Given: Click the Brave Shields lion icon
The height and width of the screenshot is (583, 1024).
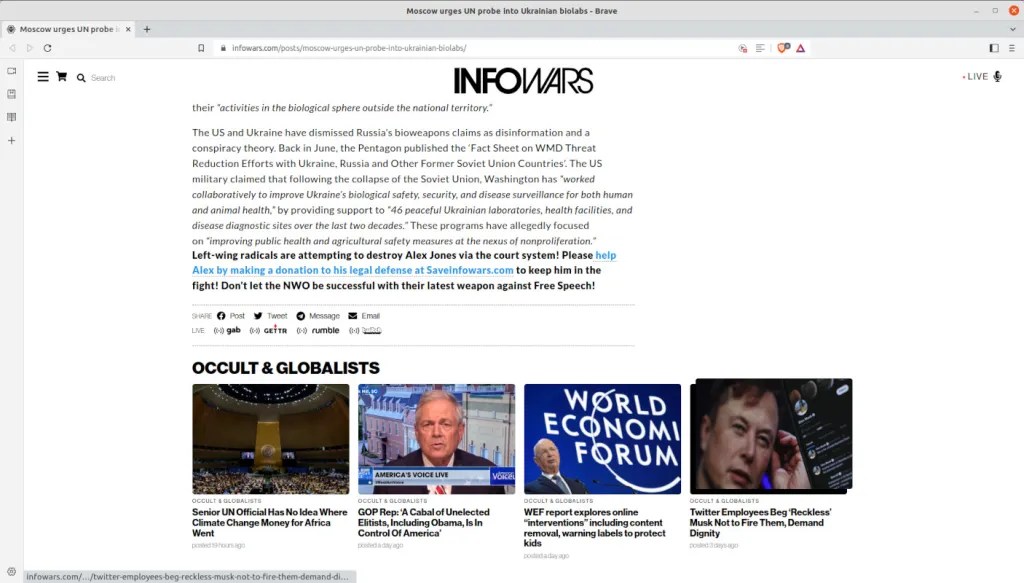Looking at the screenshot, I should (x=784, y=48).
